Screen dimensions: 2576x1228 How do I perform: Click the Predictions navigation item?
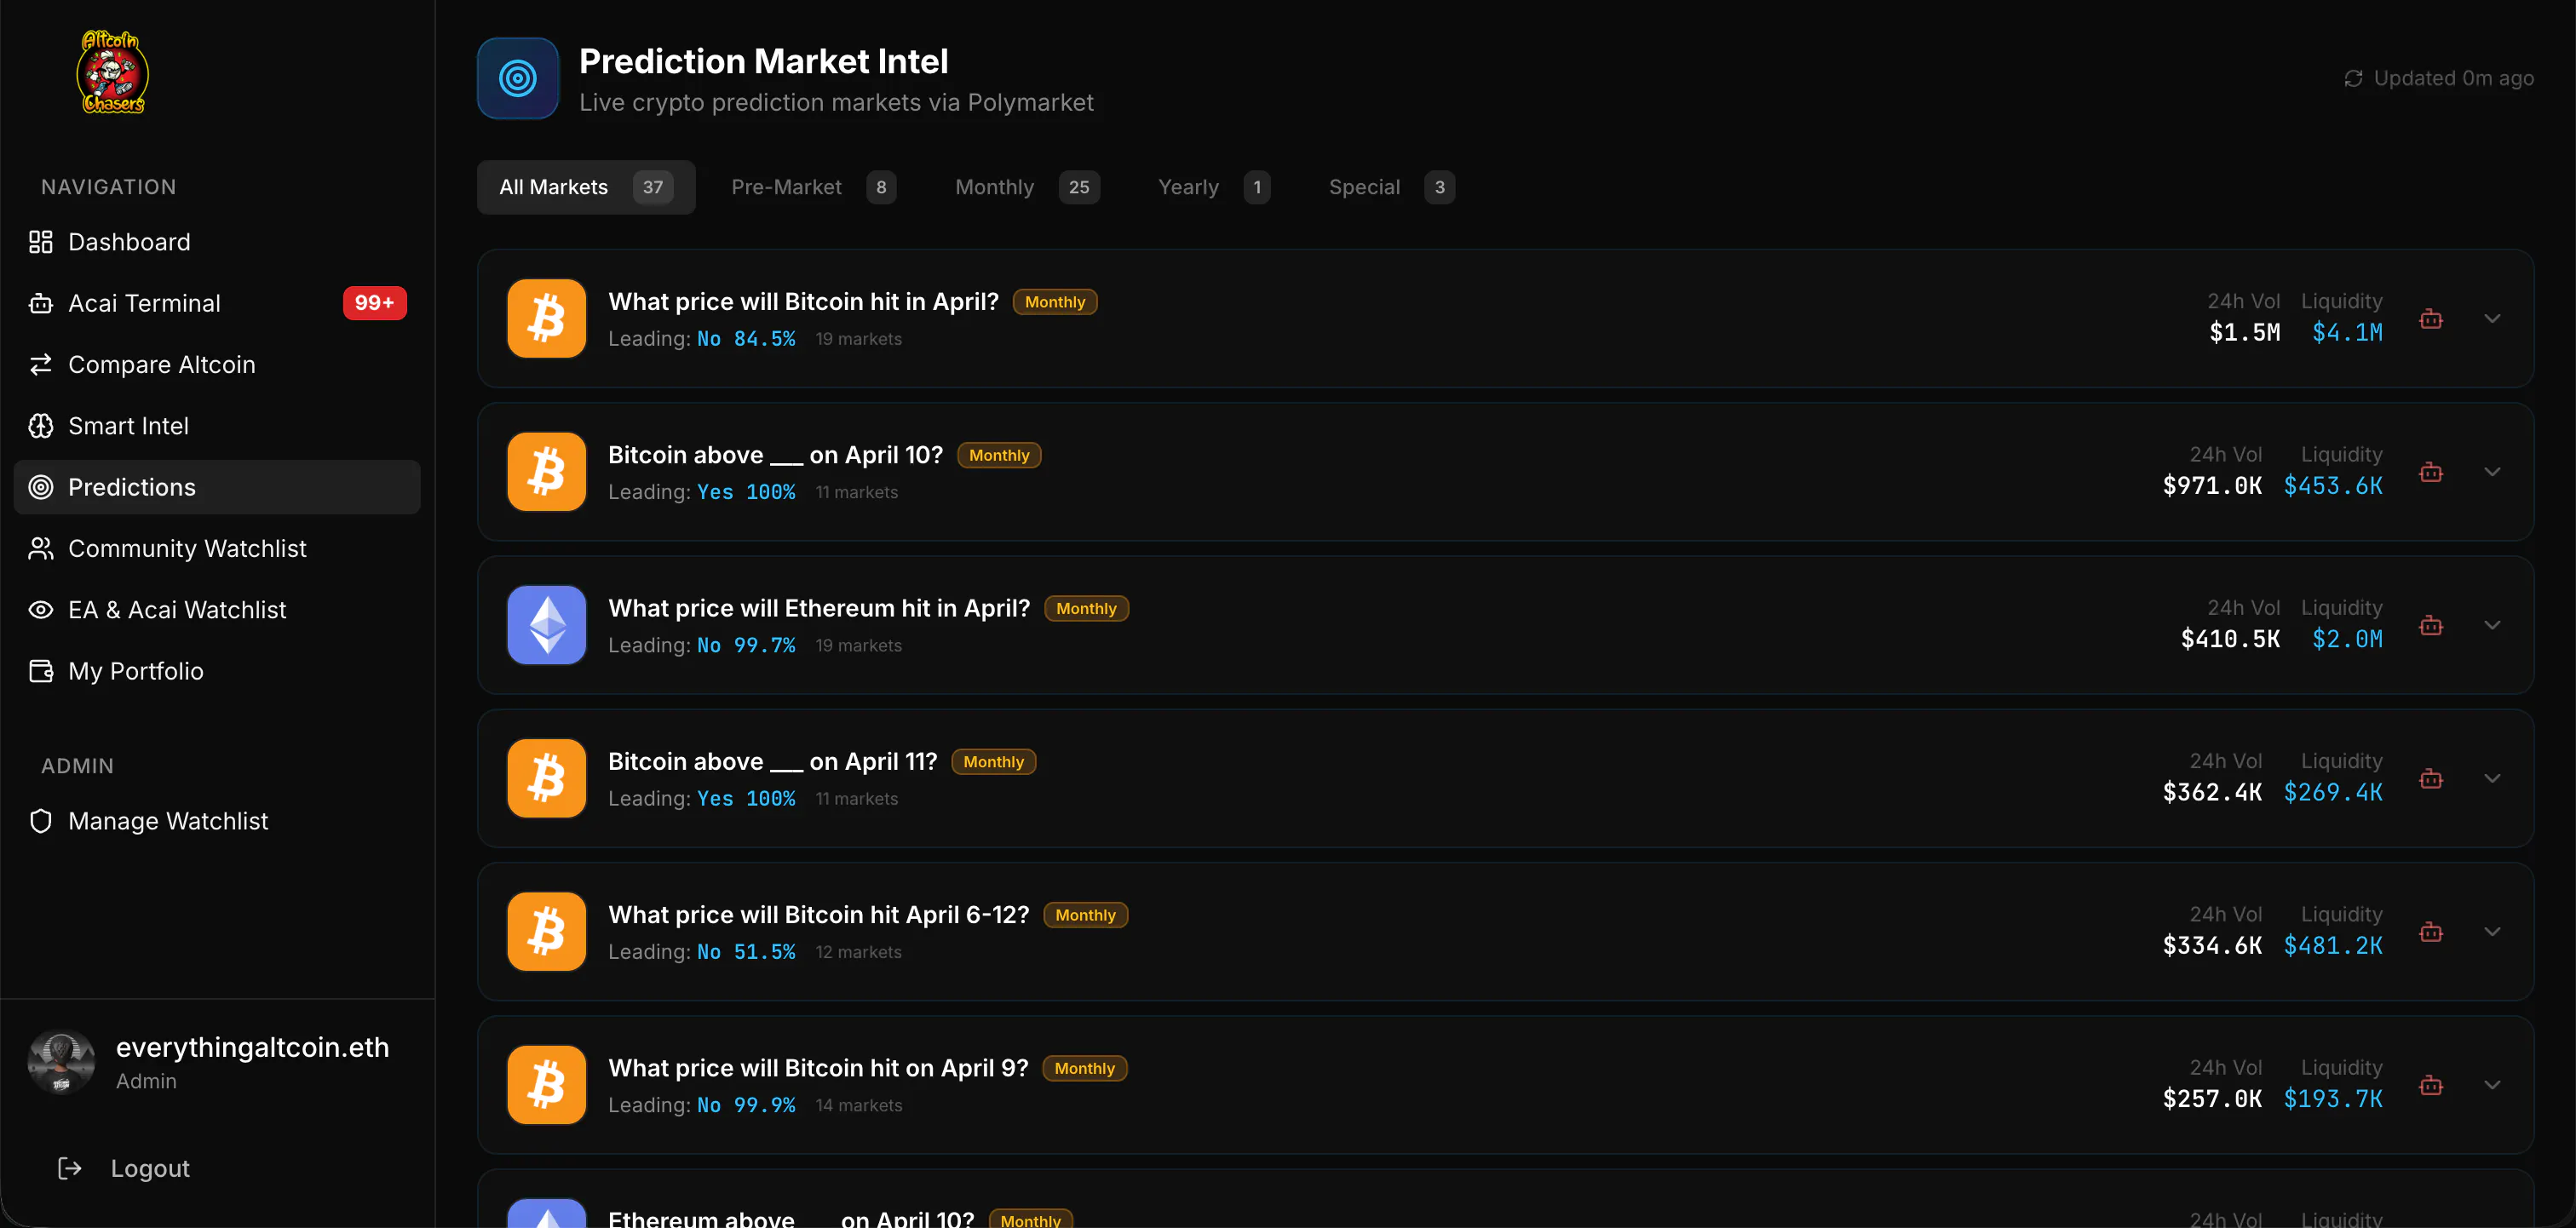(217, 487)
